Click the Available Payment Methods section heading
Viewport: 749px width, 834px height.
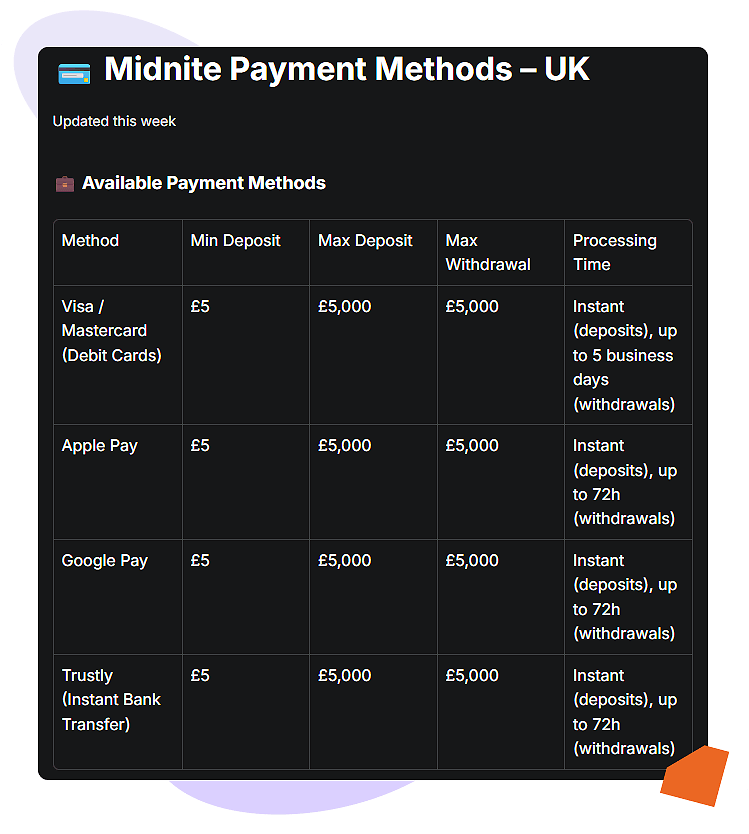[x=204, y=183]
